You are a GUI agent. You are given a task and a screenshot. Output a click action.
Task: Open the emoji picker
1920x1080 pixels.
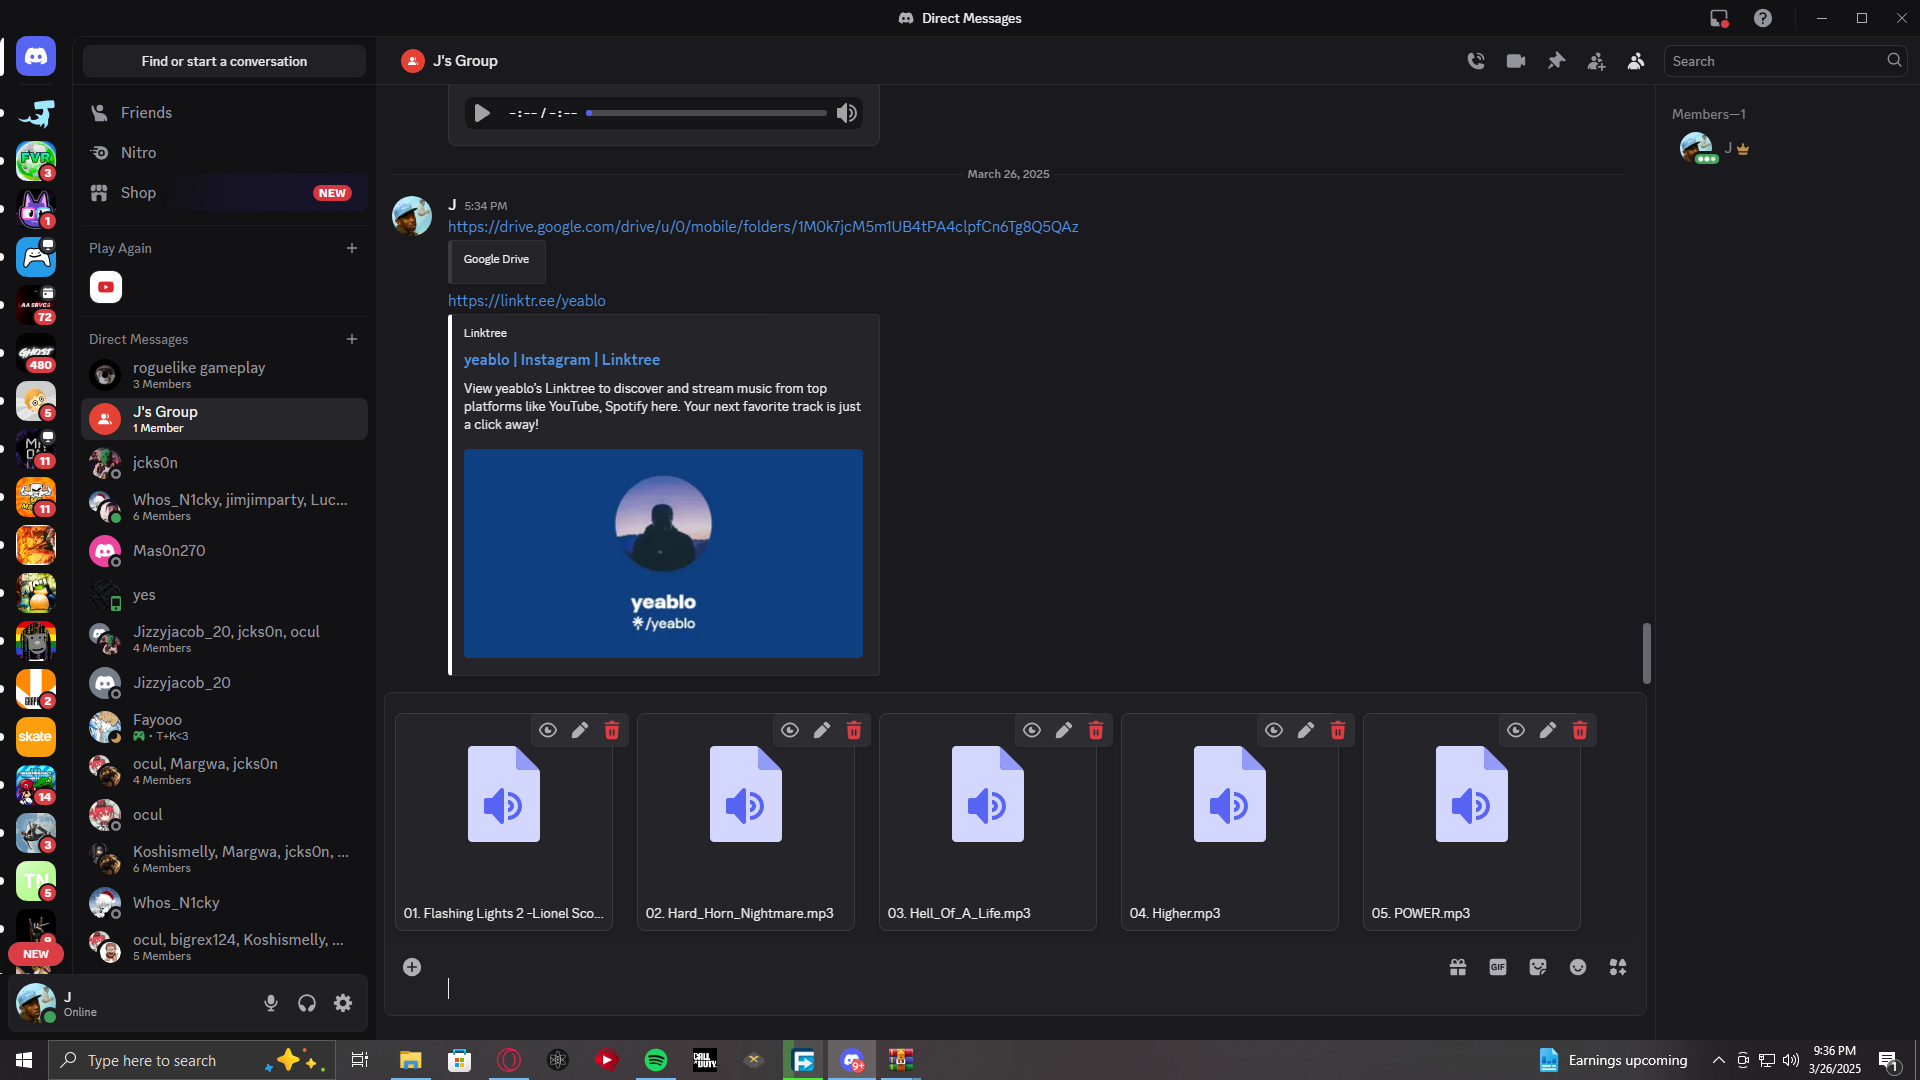pos(1578,967)
